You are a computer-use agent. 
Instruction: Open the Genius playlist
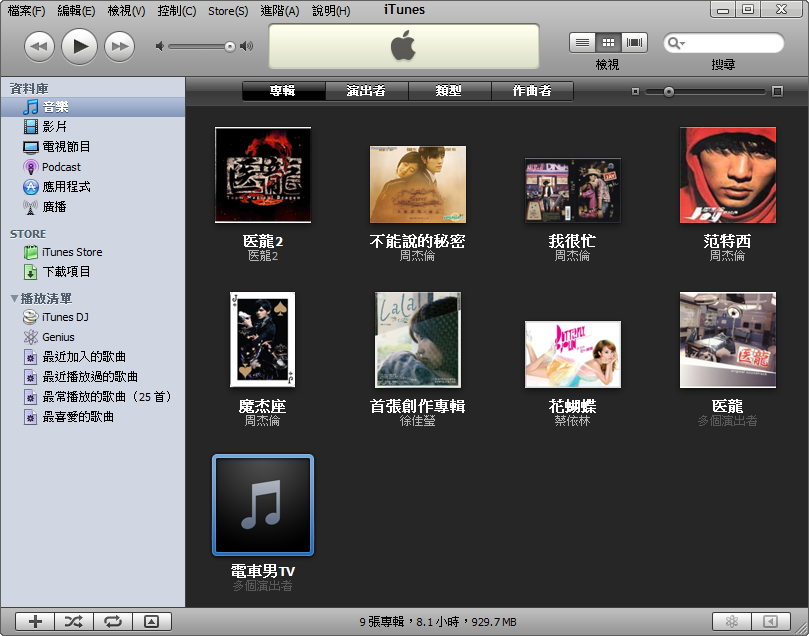(93, 337)
